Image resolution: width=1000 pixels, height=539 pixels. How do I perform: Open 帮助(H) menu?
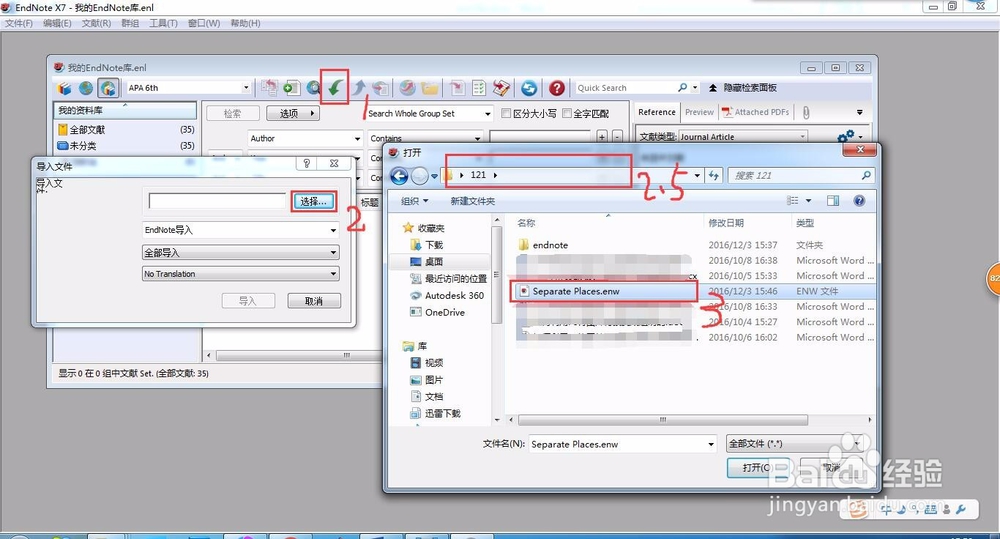pyautogui.click(x=246, y=23)
